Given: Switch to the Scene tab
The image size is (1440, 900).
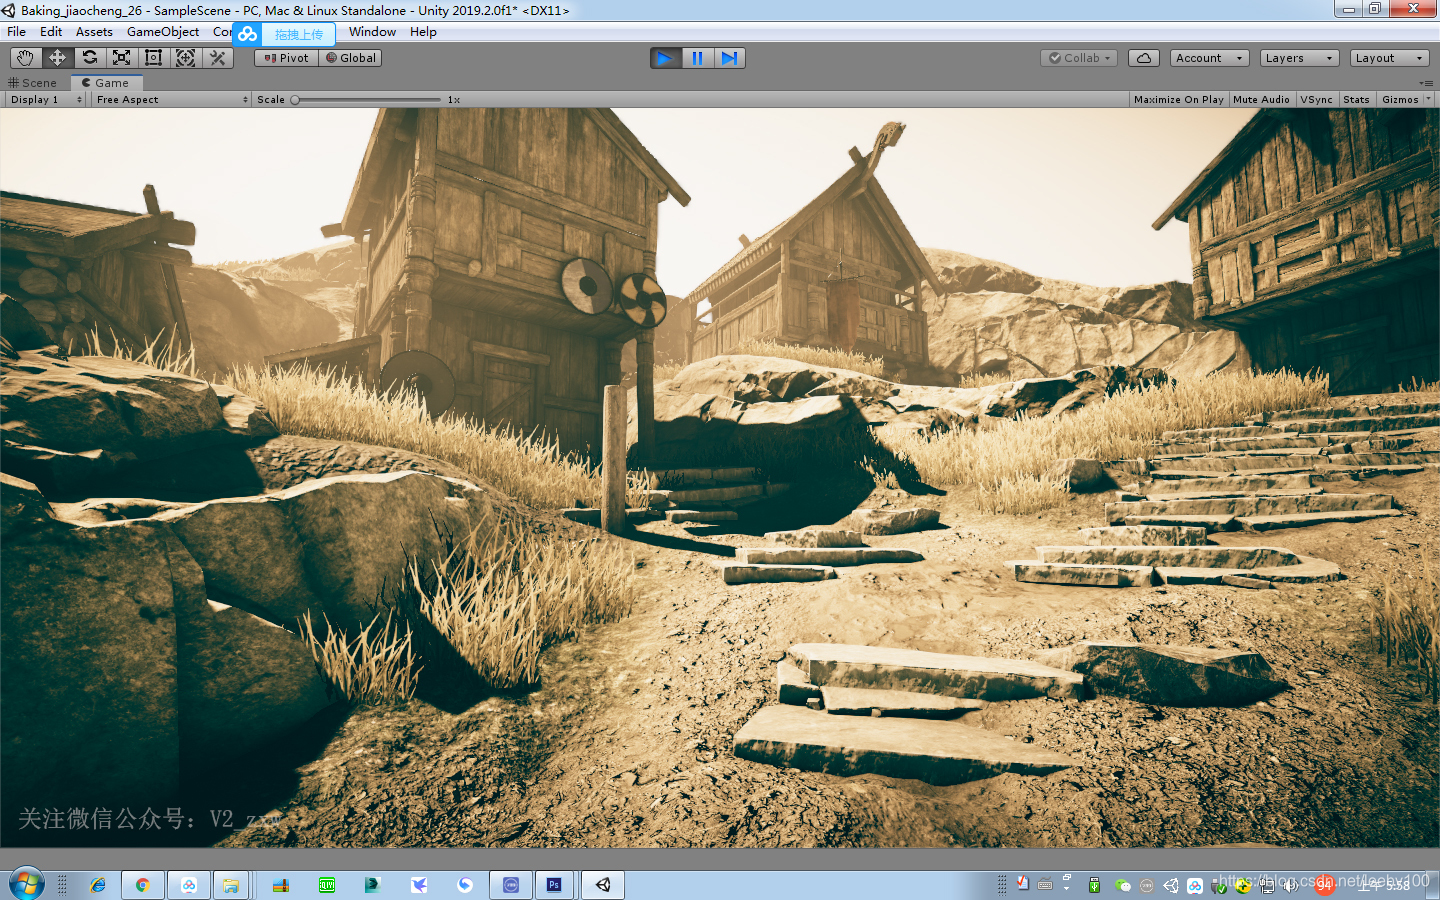Looking at the screenshot, I should click(33, 83).
